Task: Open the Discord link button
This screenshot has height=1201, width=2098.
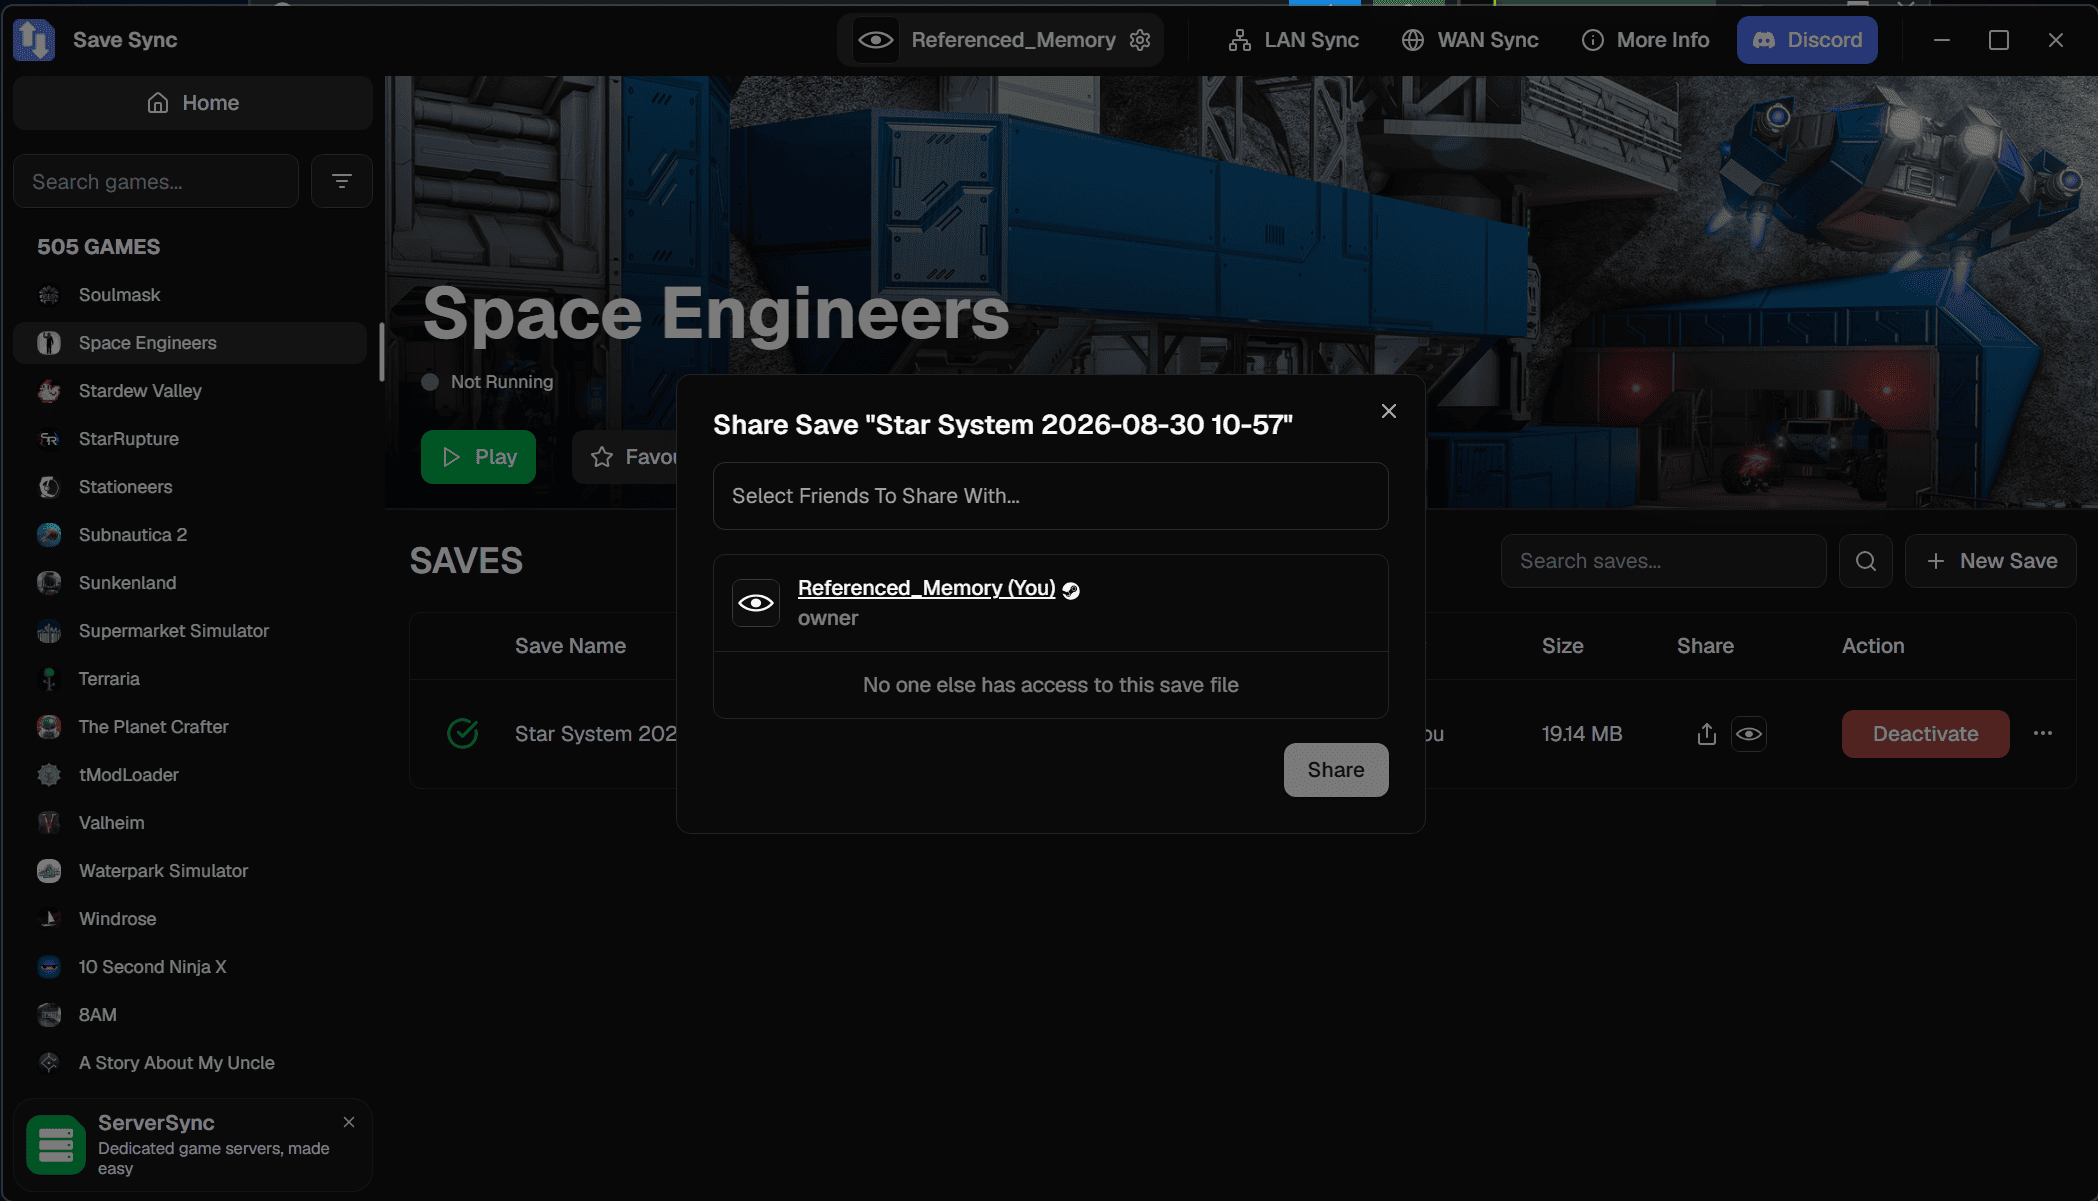Action: click(x=1807, y=40)
